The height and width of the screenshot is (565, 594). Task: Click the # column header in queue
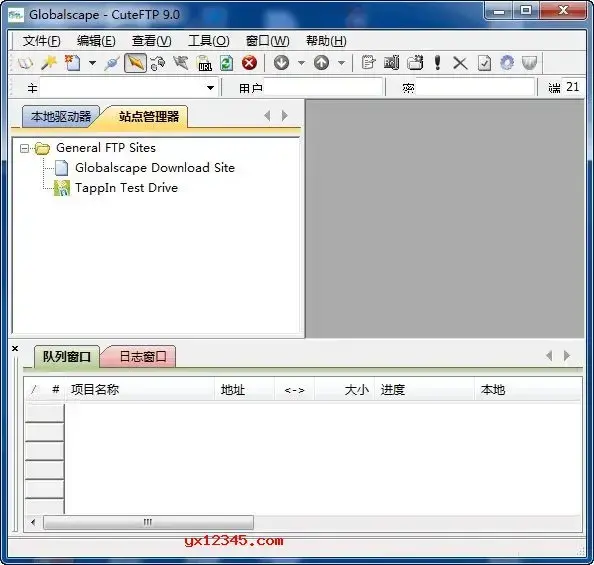coord(56,389)
